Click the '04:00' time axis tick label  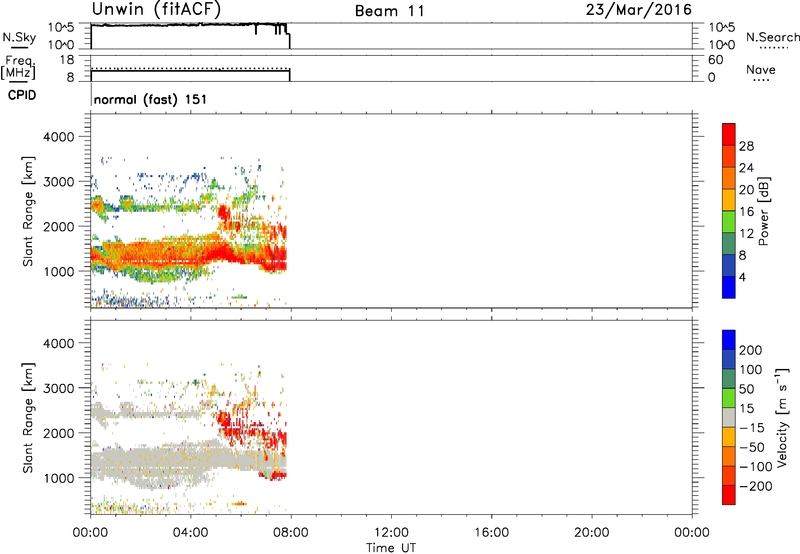click(190, 533)
